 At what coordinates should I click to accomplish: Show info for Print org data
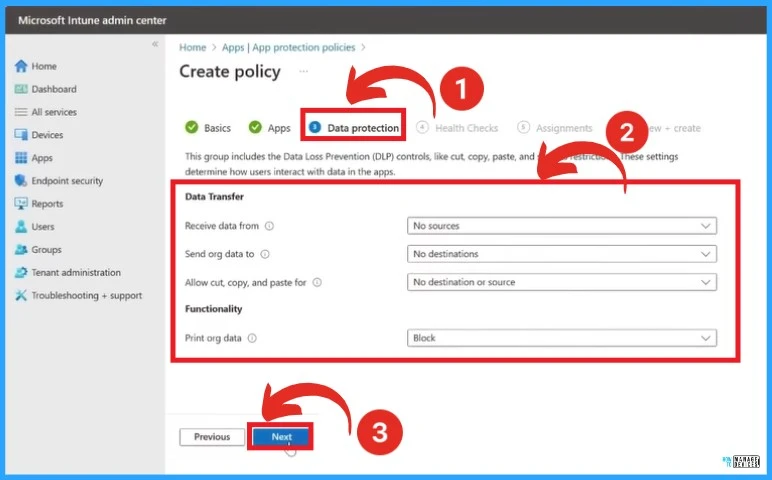point(252,338)
